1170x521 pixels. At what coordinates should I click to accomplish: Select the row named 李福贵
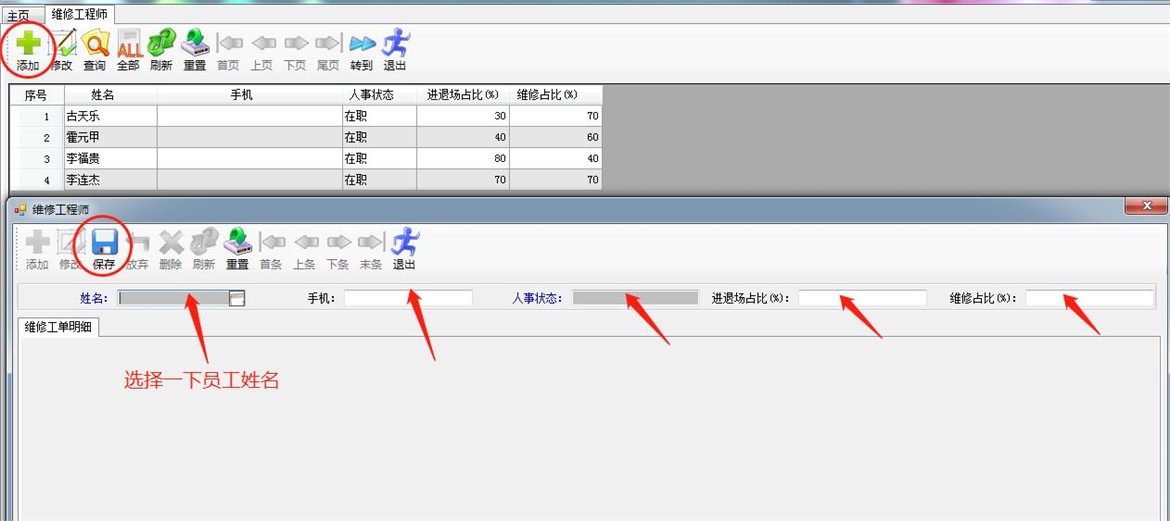tap(306, 158)
